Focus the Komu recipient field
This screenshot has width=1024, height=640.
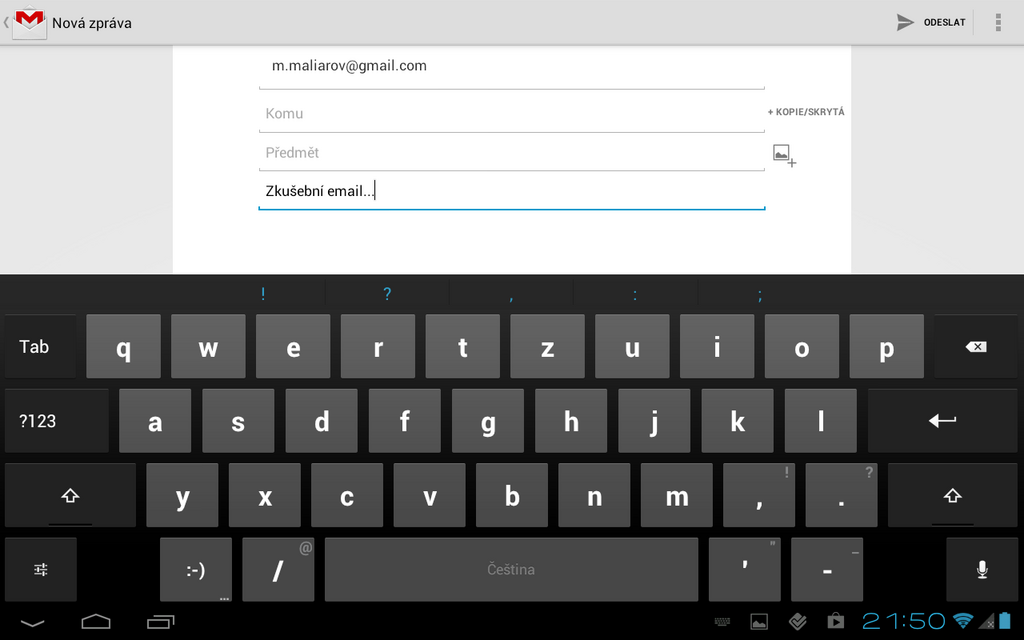(510, 114)
